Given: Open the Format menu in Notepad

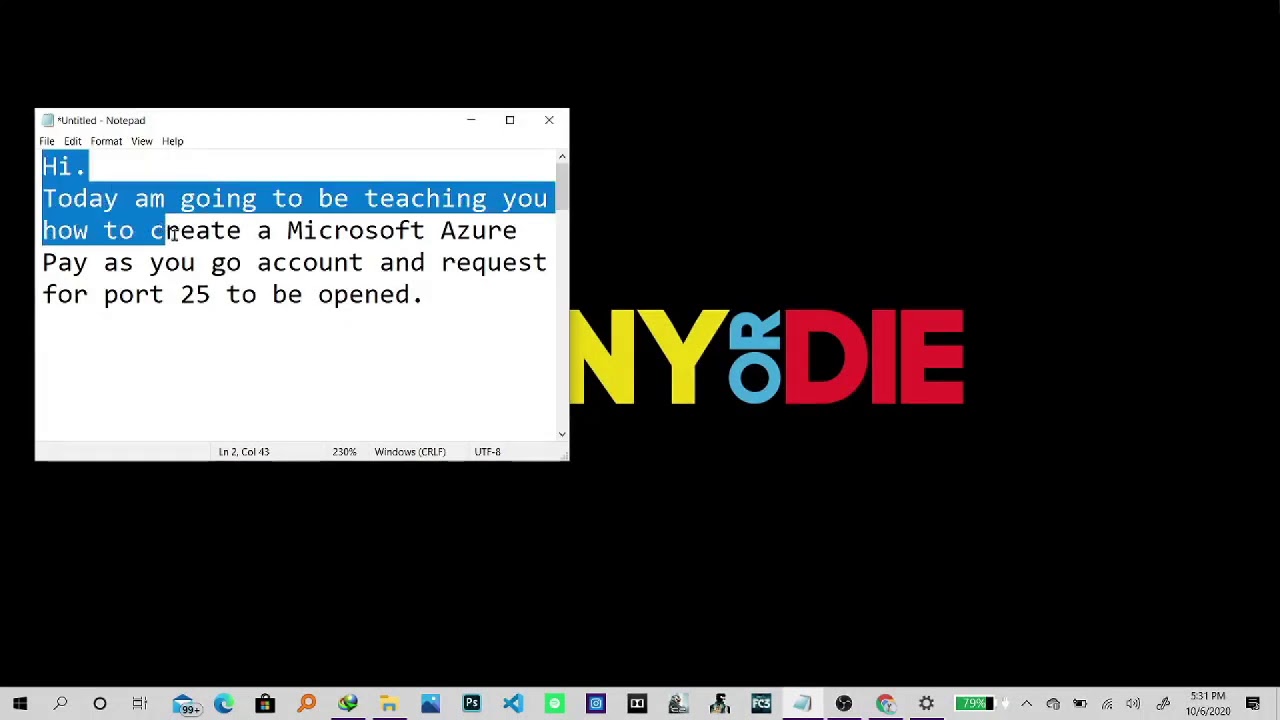Looking at the screenshot, I should point(106,141).
